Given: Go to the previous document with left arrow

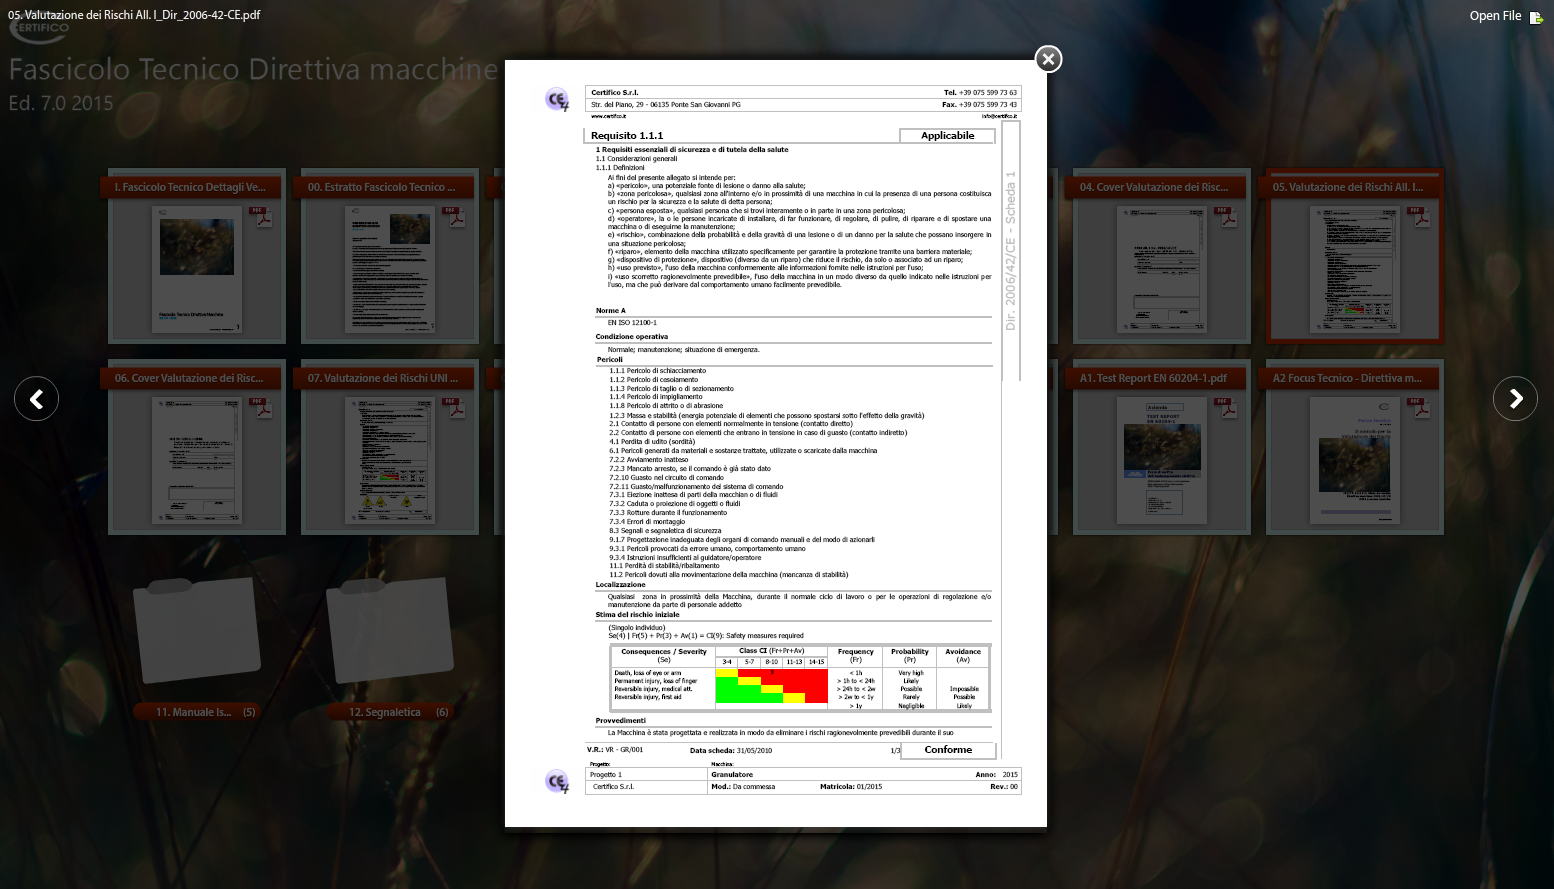Looking at the screenshot, I should pos(37,399).
